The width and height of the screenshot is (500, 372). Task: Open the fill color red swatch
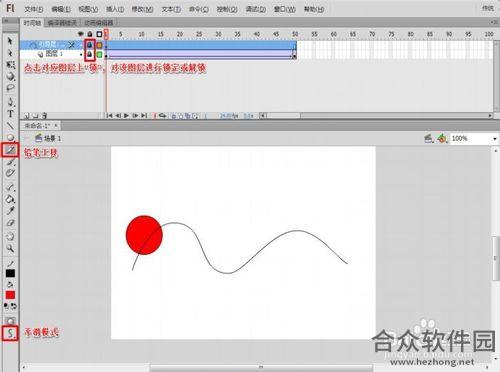[x=10, y=295]
